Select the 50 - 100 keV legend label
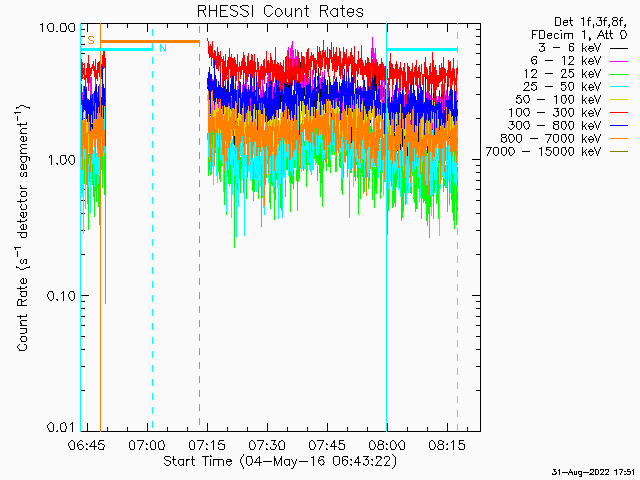Screen dimensions: 640x480 (x=558, y=100)
